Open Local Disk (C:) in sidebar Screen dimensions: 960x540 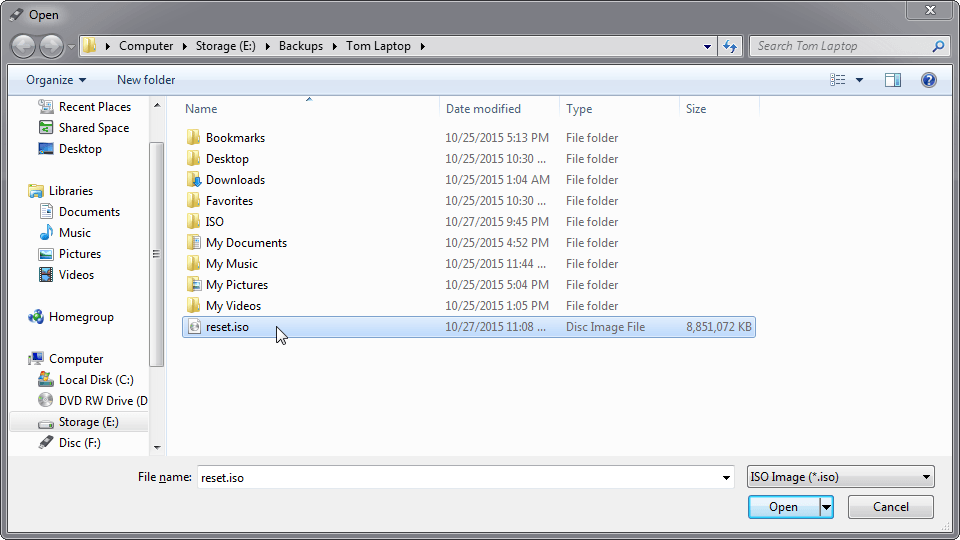tap(95, 380)
